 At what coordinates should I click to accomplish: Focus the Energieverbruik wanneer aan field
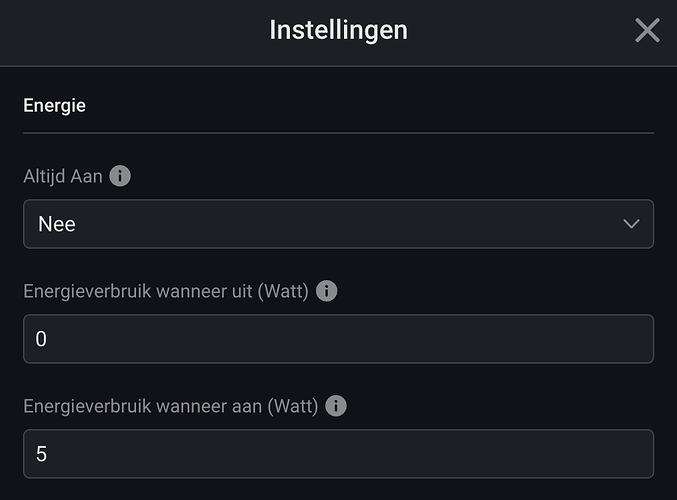click(338, 454)
